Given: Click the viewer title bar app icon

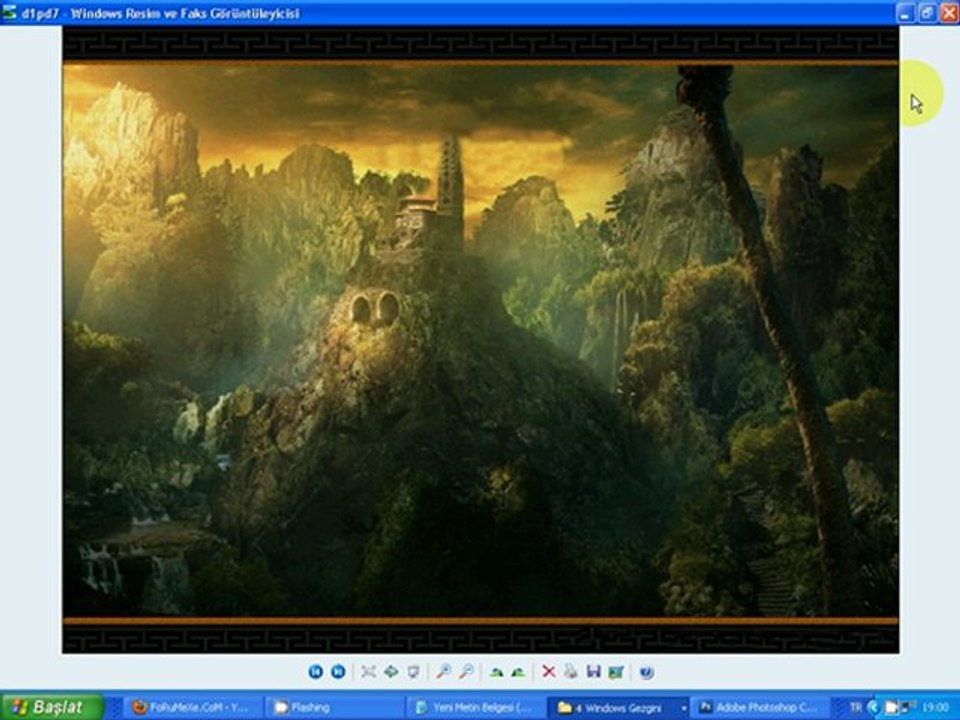Looking at the screenshot, I should pyautogui.click(x=9, y=12).
